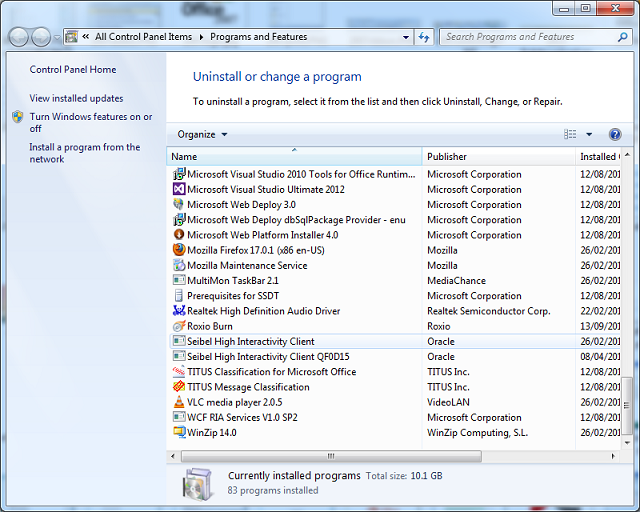Image resolution: width=640 pixels, height=512 pixels.
Task: Click All Control Panel Items breadcrumb
Action: click(x=144, y=37)
